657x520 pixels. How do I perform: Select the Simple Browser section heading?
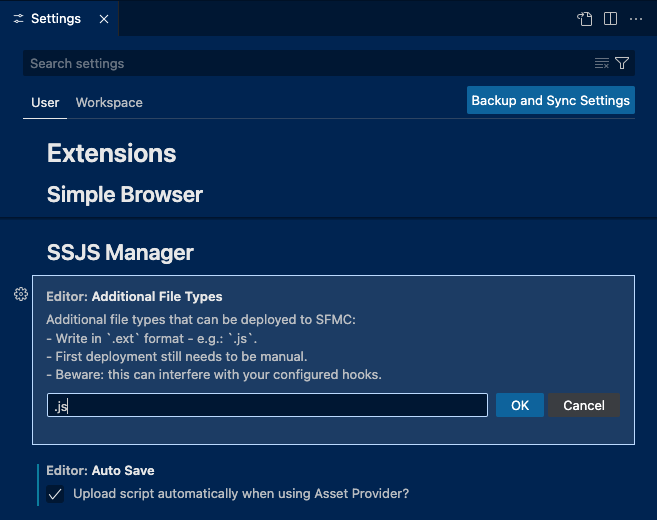click(125, 195)
